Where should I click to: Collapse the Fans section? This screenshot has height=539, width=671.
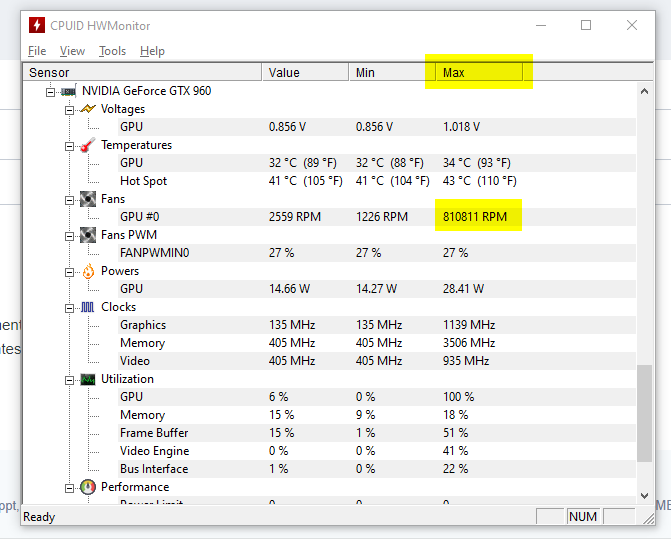coord(69,200)
